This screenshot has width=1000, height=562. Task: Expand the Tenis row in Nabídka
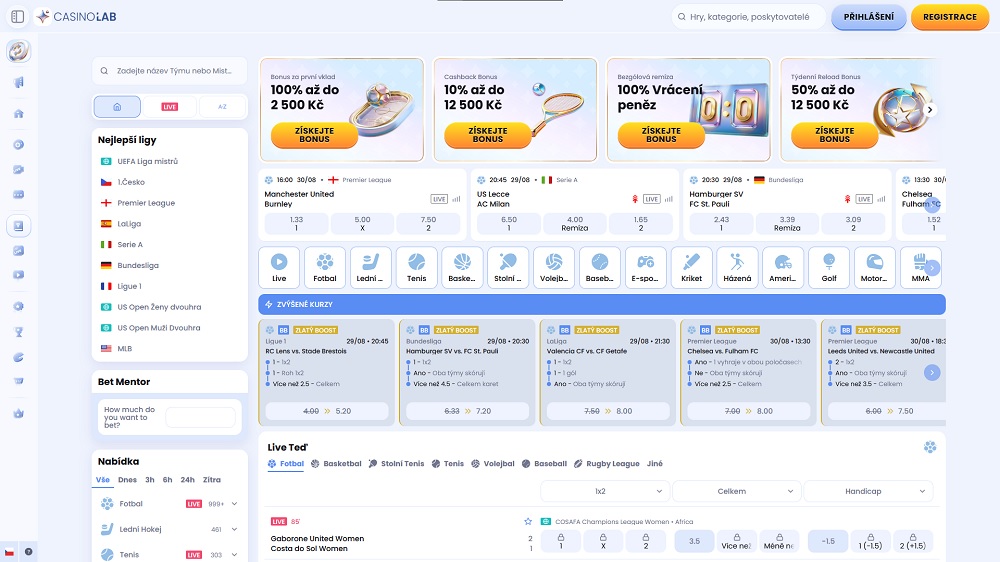pyautogui.click(x=235, y=555)
